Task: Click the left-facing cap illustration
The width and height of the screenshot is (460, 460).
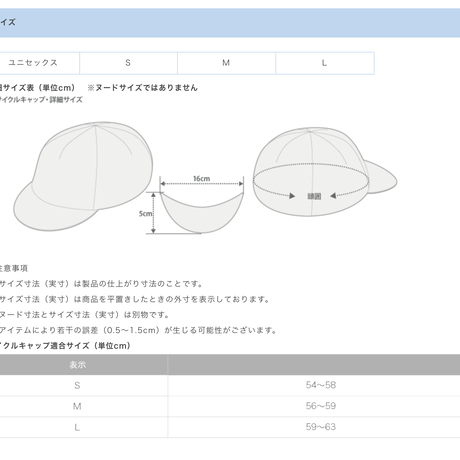Action: 83,176
